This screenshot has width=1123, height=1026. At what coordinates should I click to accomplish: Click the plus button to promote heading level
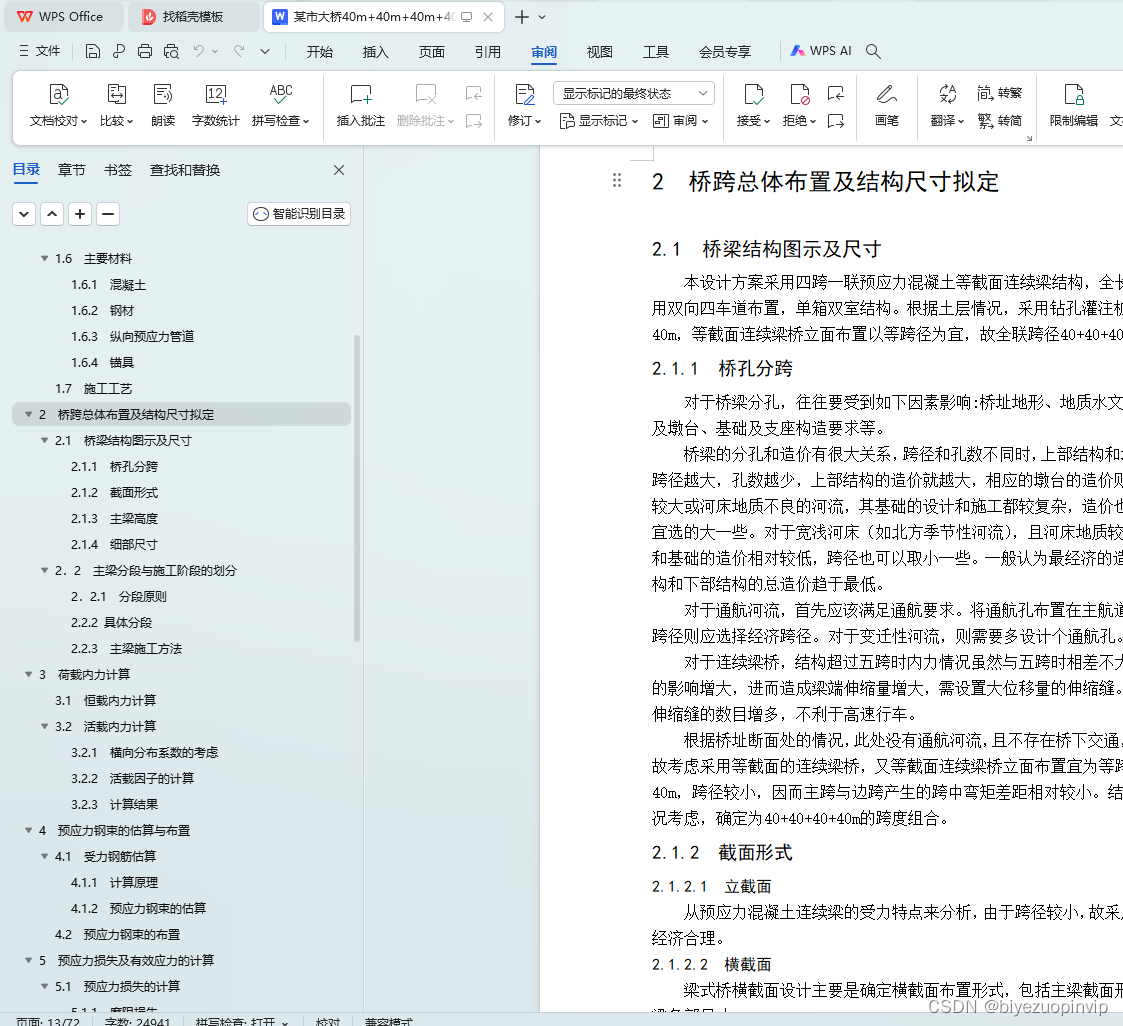click(79, 213)
